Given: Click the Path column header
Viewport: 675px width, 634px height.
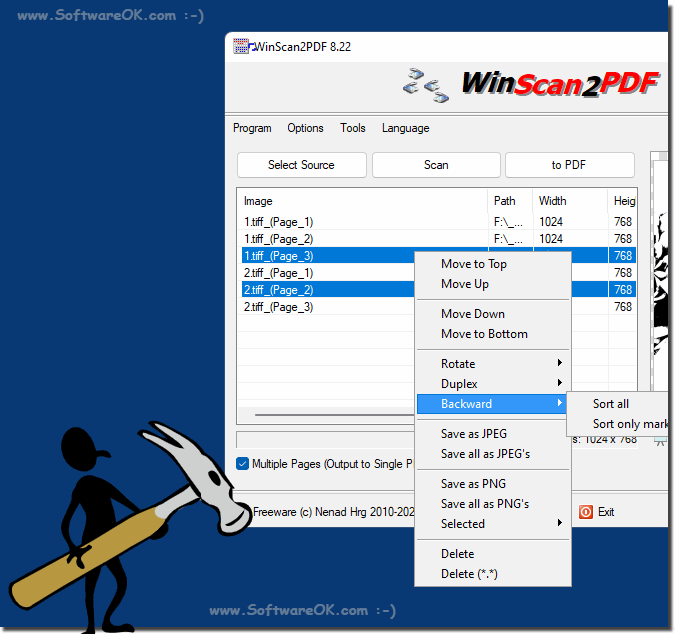Looking at the screenshot, I should tap(510, 201).
